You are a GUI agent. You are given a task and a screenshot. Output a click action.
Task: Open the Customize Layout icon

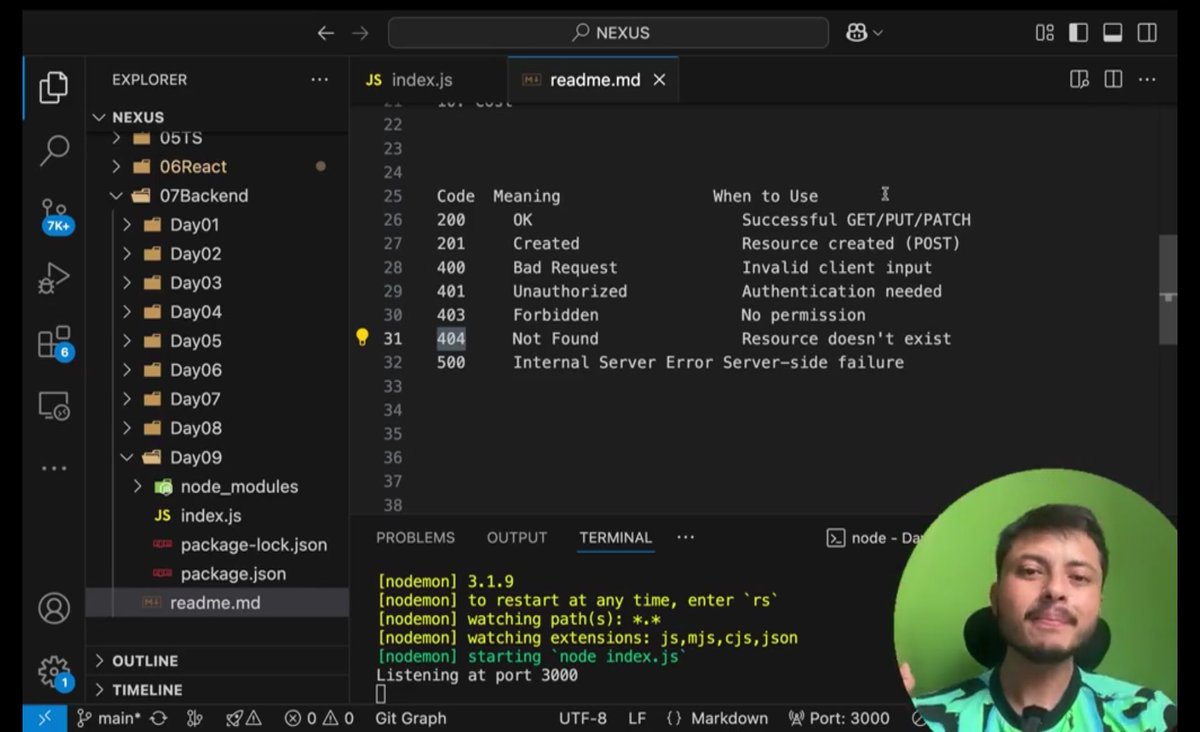[x=1045, y=33]
